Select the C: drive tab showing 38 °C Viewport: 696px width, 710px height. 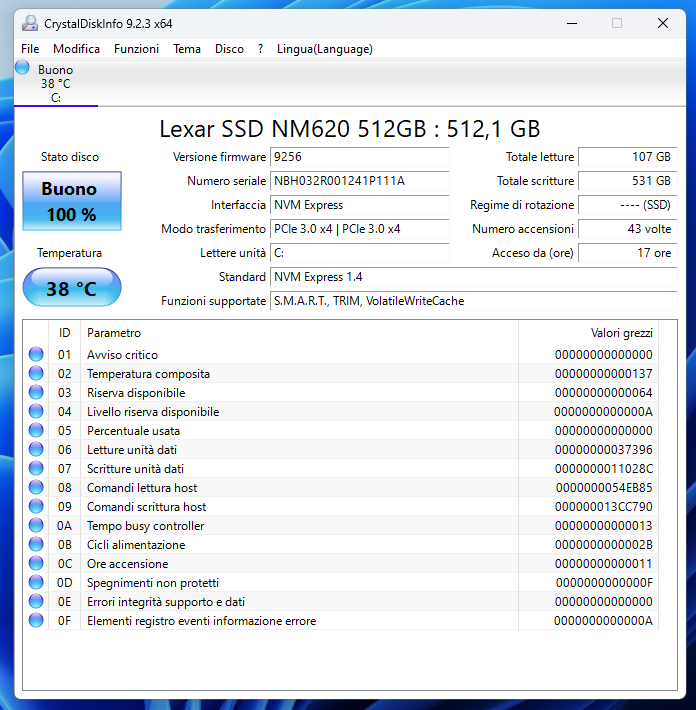coord(56,83)
